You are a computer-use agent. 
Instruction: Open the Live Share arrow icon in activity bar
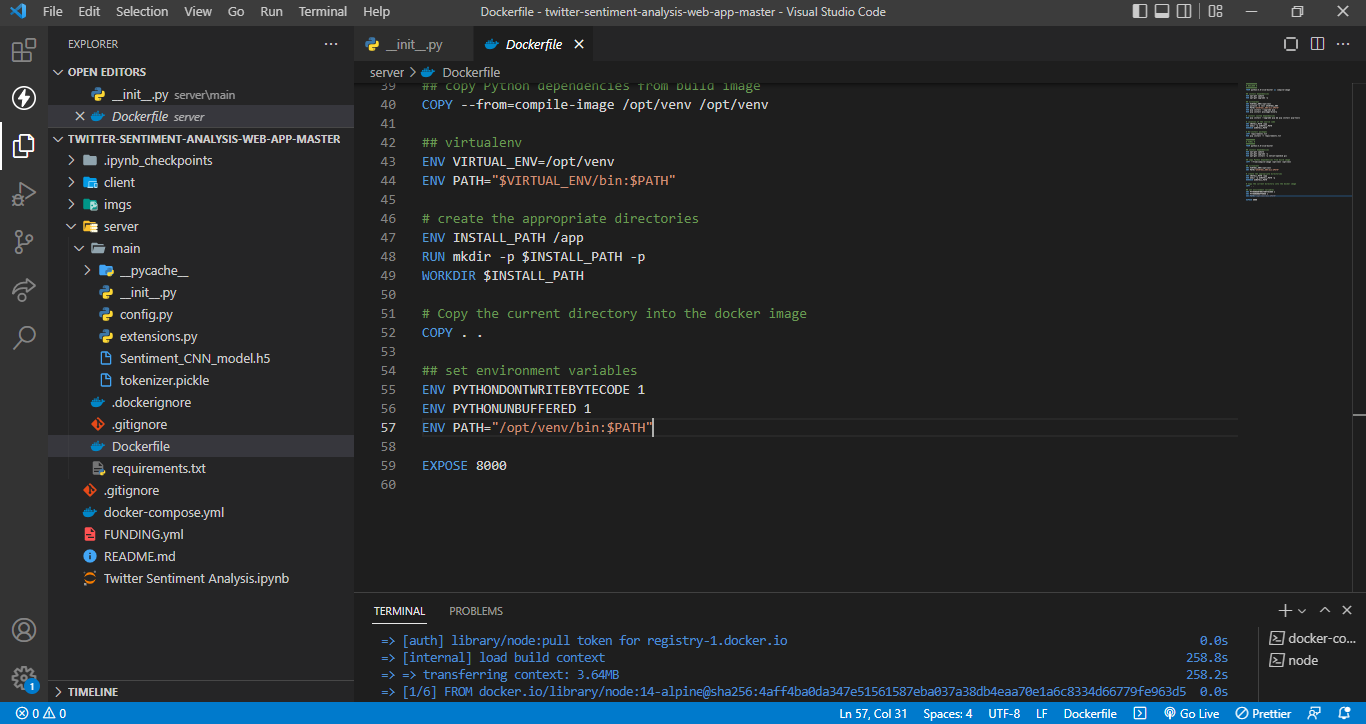(x=24, y=290)
